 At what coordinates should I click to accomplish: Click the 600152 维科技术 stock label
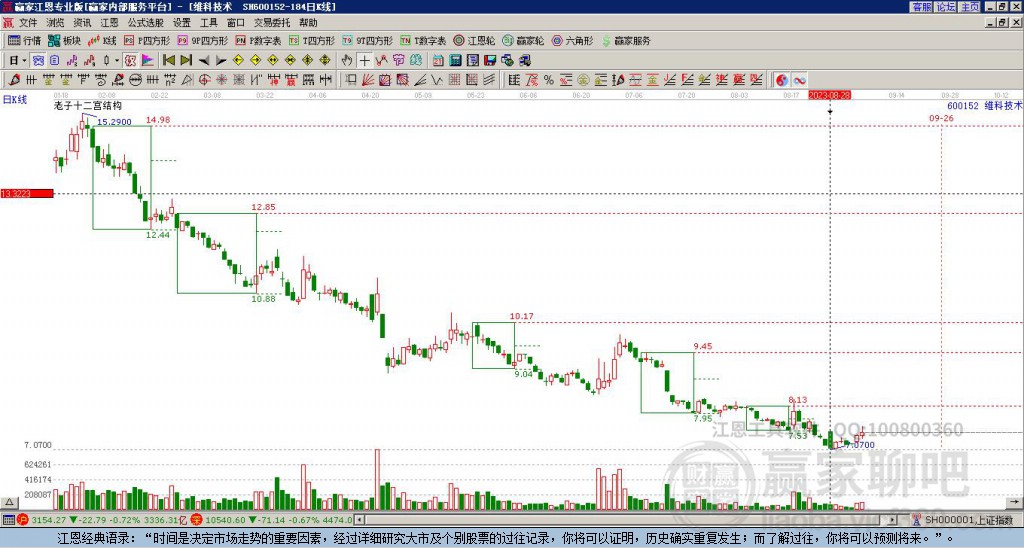click(984, 106)
